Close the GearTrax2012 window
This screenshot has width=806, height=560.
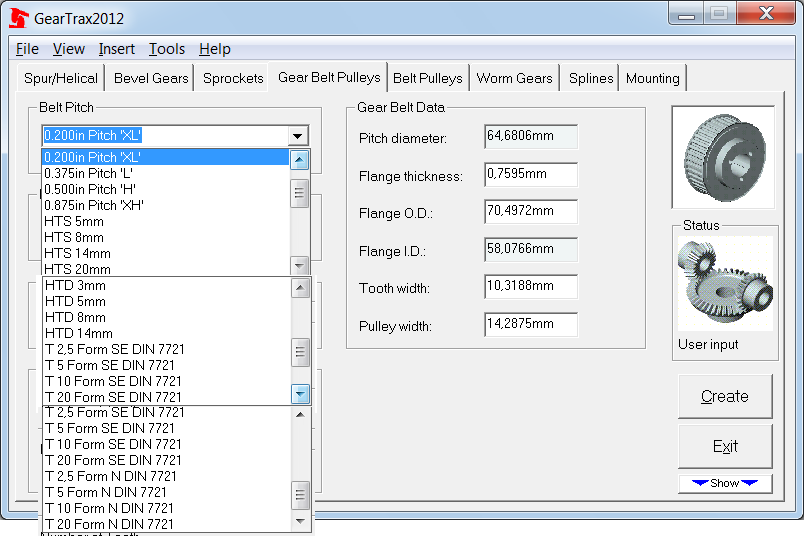[x=766, y=13]
